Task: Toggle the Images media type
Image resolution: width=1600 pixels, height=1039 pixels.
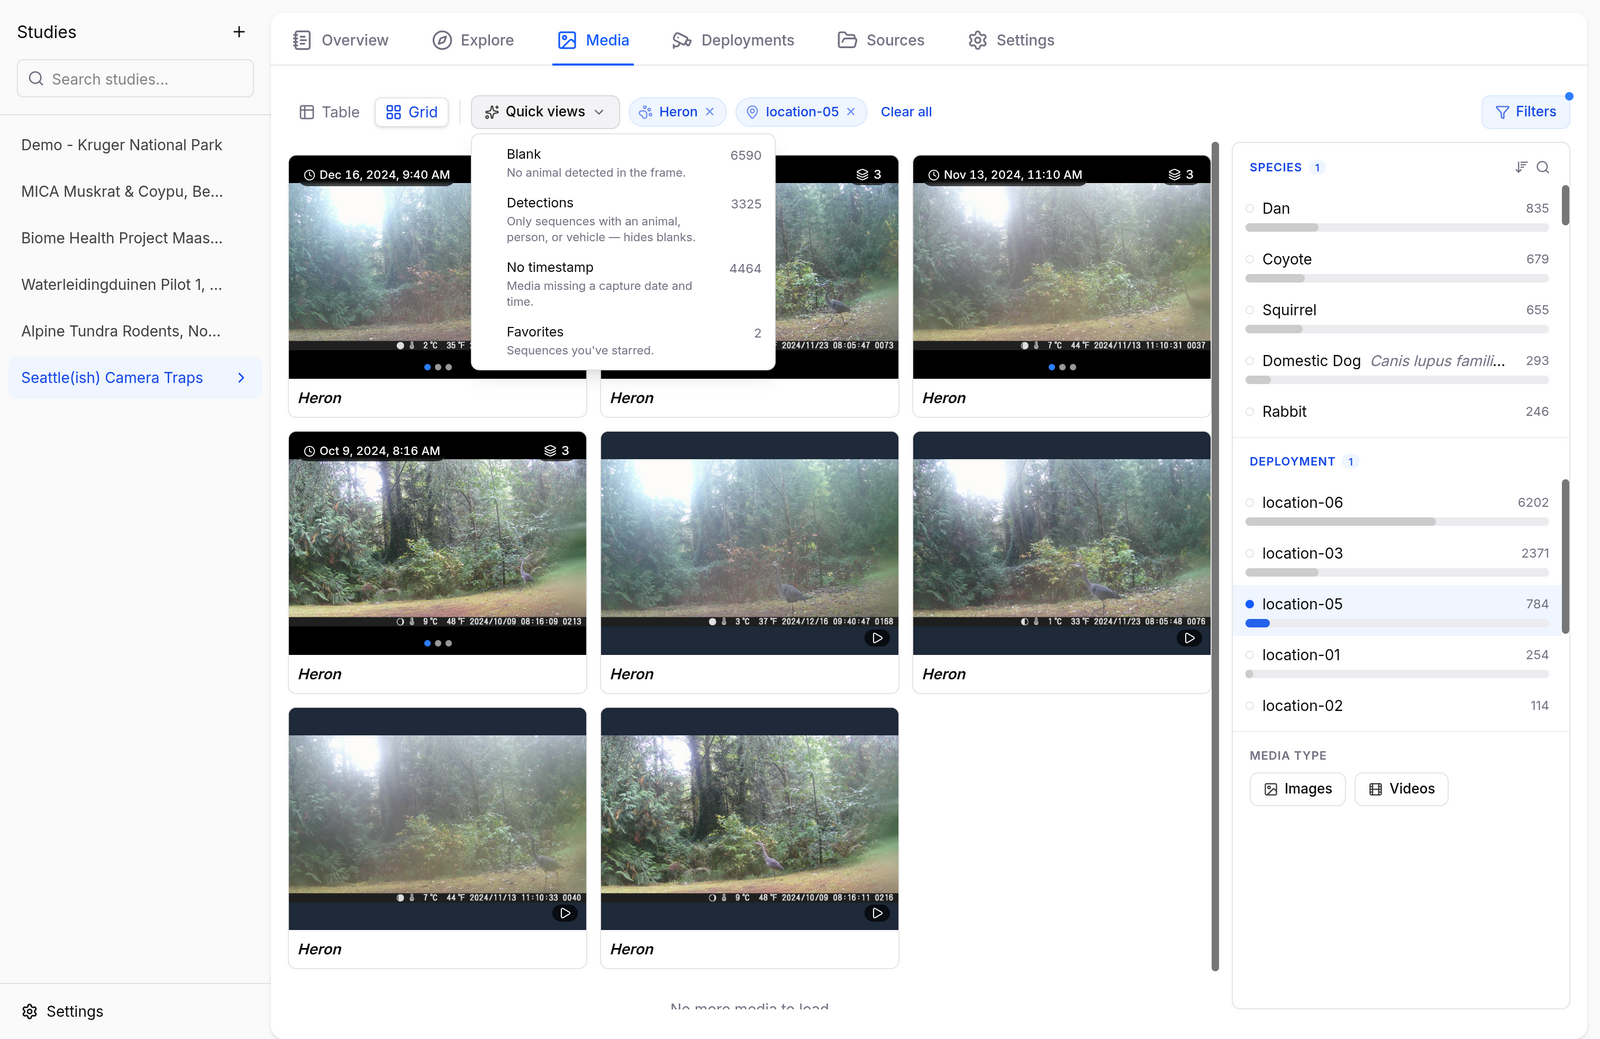Action: [x=1297, y=789]
